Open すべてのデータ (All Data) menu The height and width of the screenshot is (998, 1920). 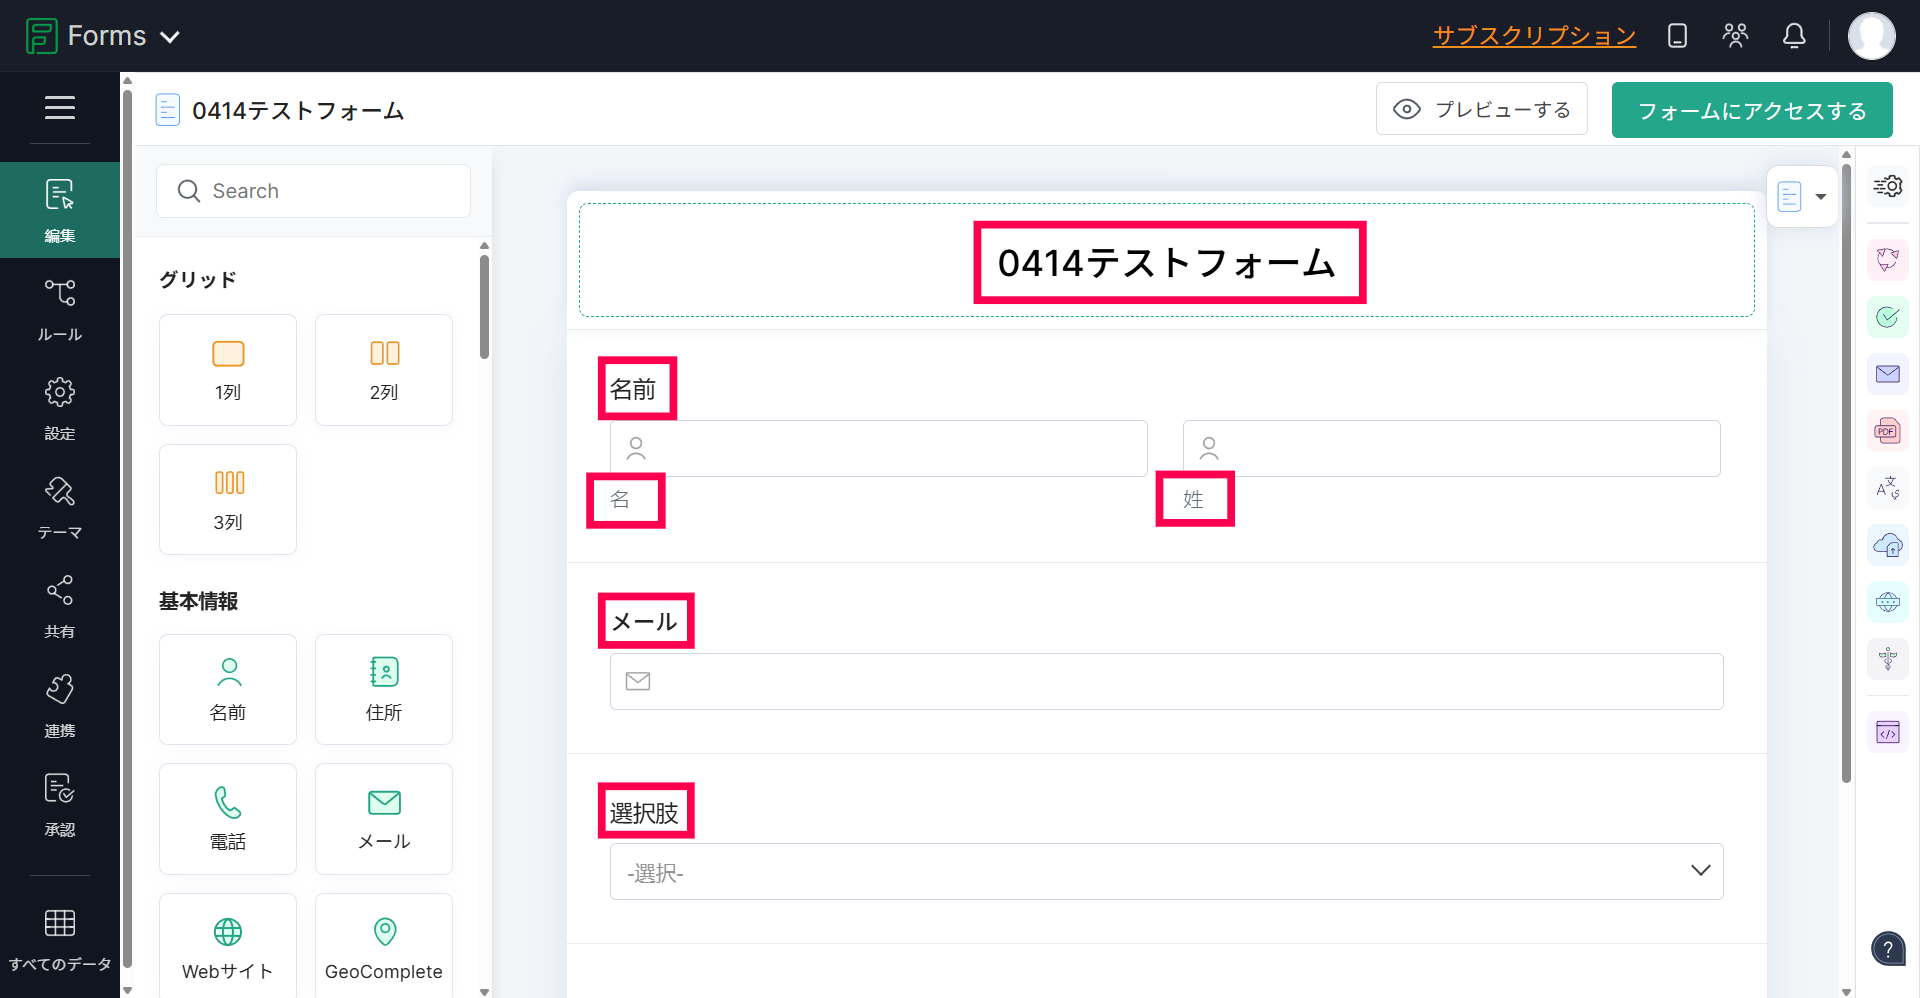[59, 938]
